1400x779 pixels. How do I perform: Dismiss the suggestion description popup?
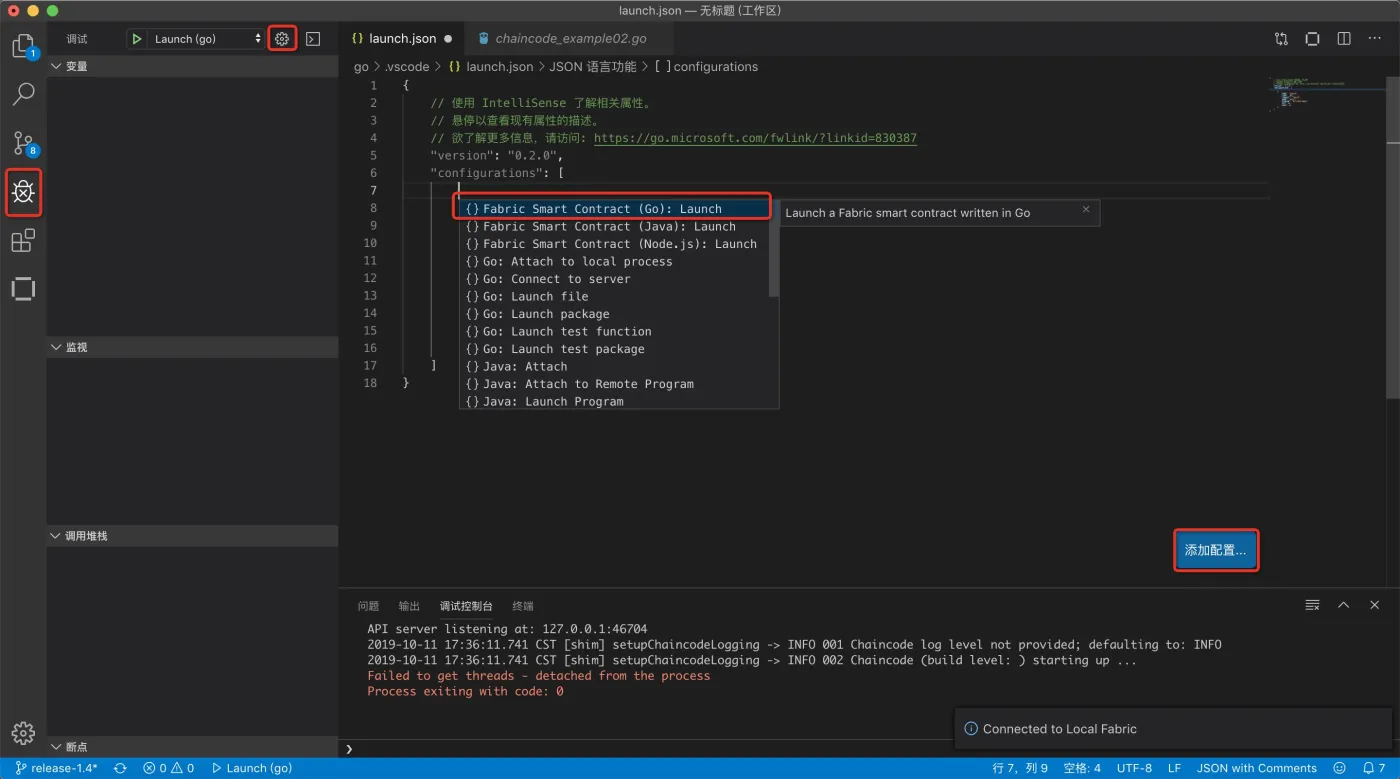click(1086, 210)
